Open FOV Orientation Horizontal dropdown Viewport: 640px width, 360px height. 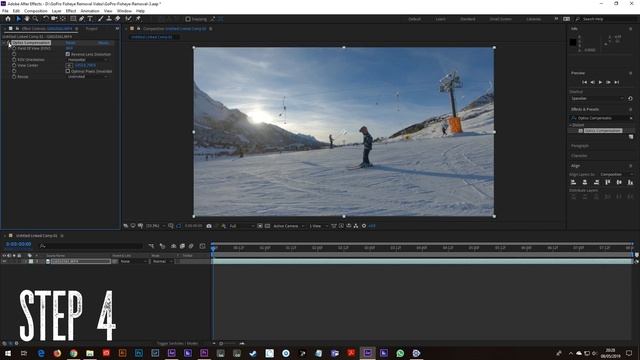(87, 60)
